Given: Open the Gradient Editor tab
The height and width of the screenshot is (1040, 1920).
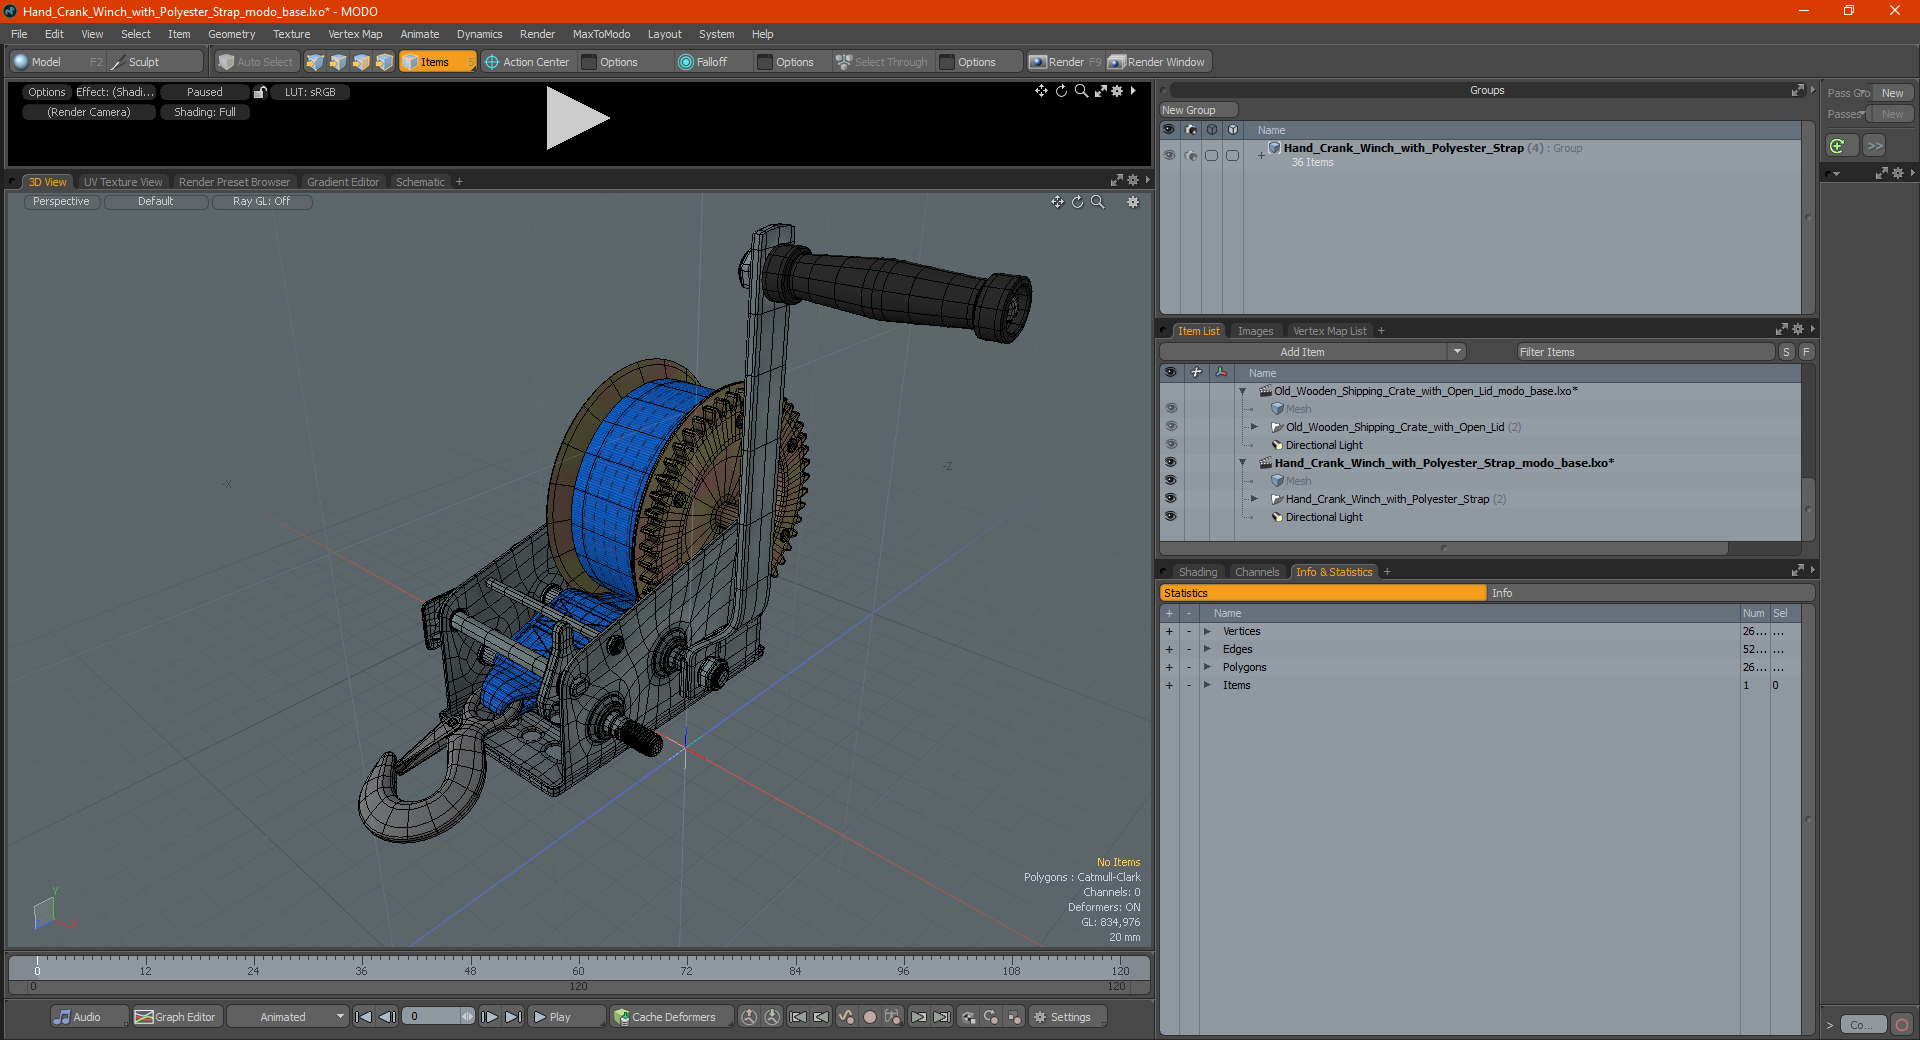Looking at the screenshot, I should click(343, 182).
